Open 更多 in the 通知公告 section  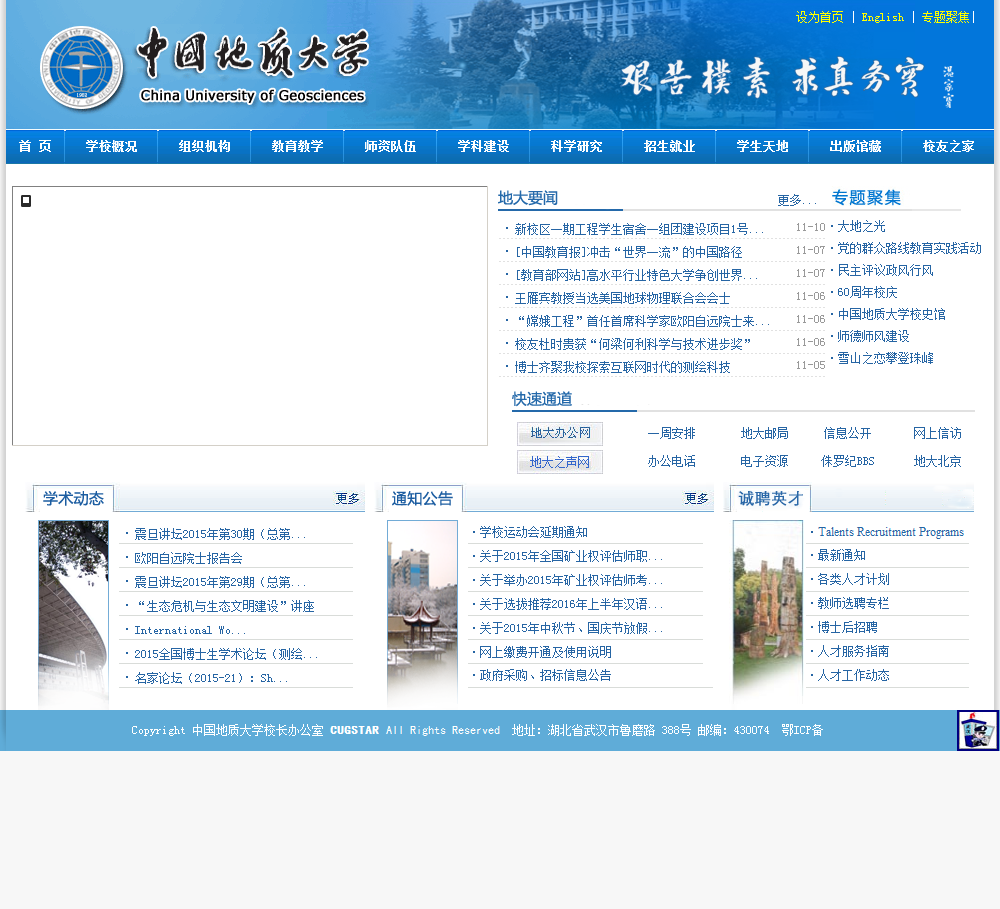(x=696, y=499)
